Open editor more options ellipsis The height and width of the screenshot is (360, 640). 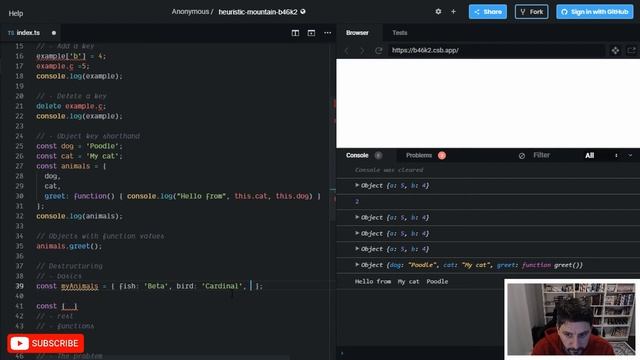pos(327,33)
